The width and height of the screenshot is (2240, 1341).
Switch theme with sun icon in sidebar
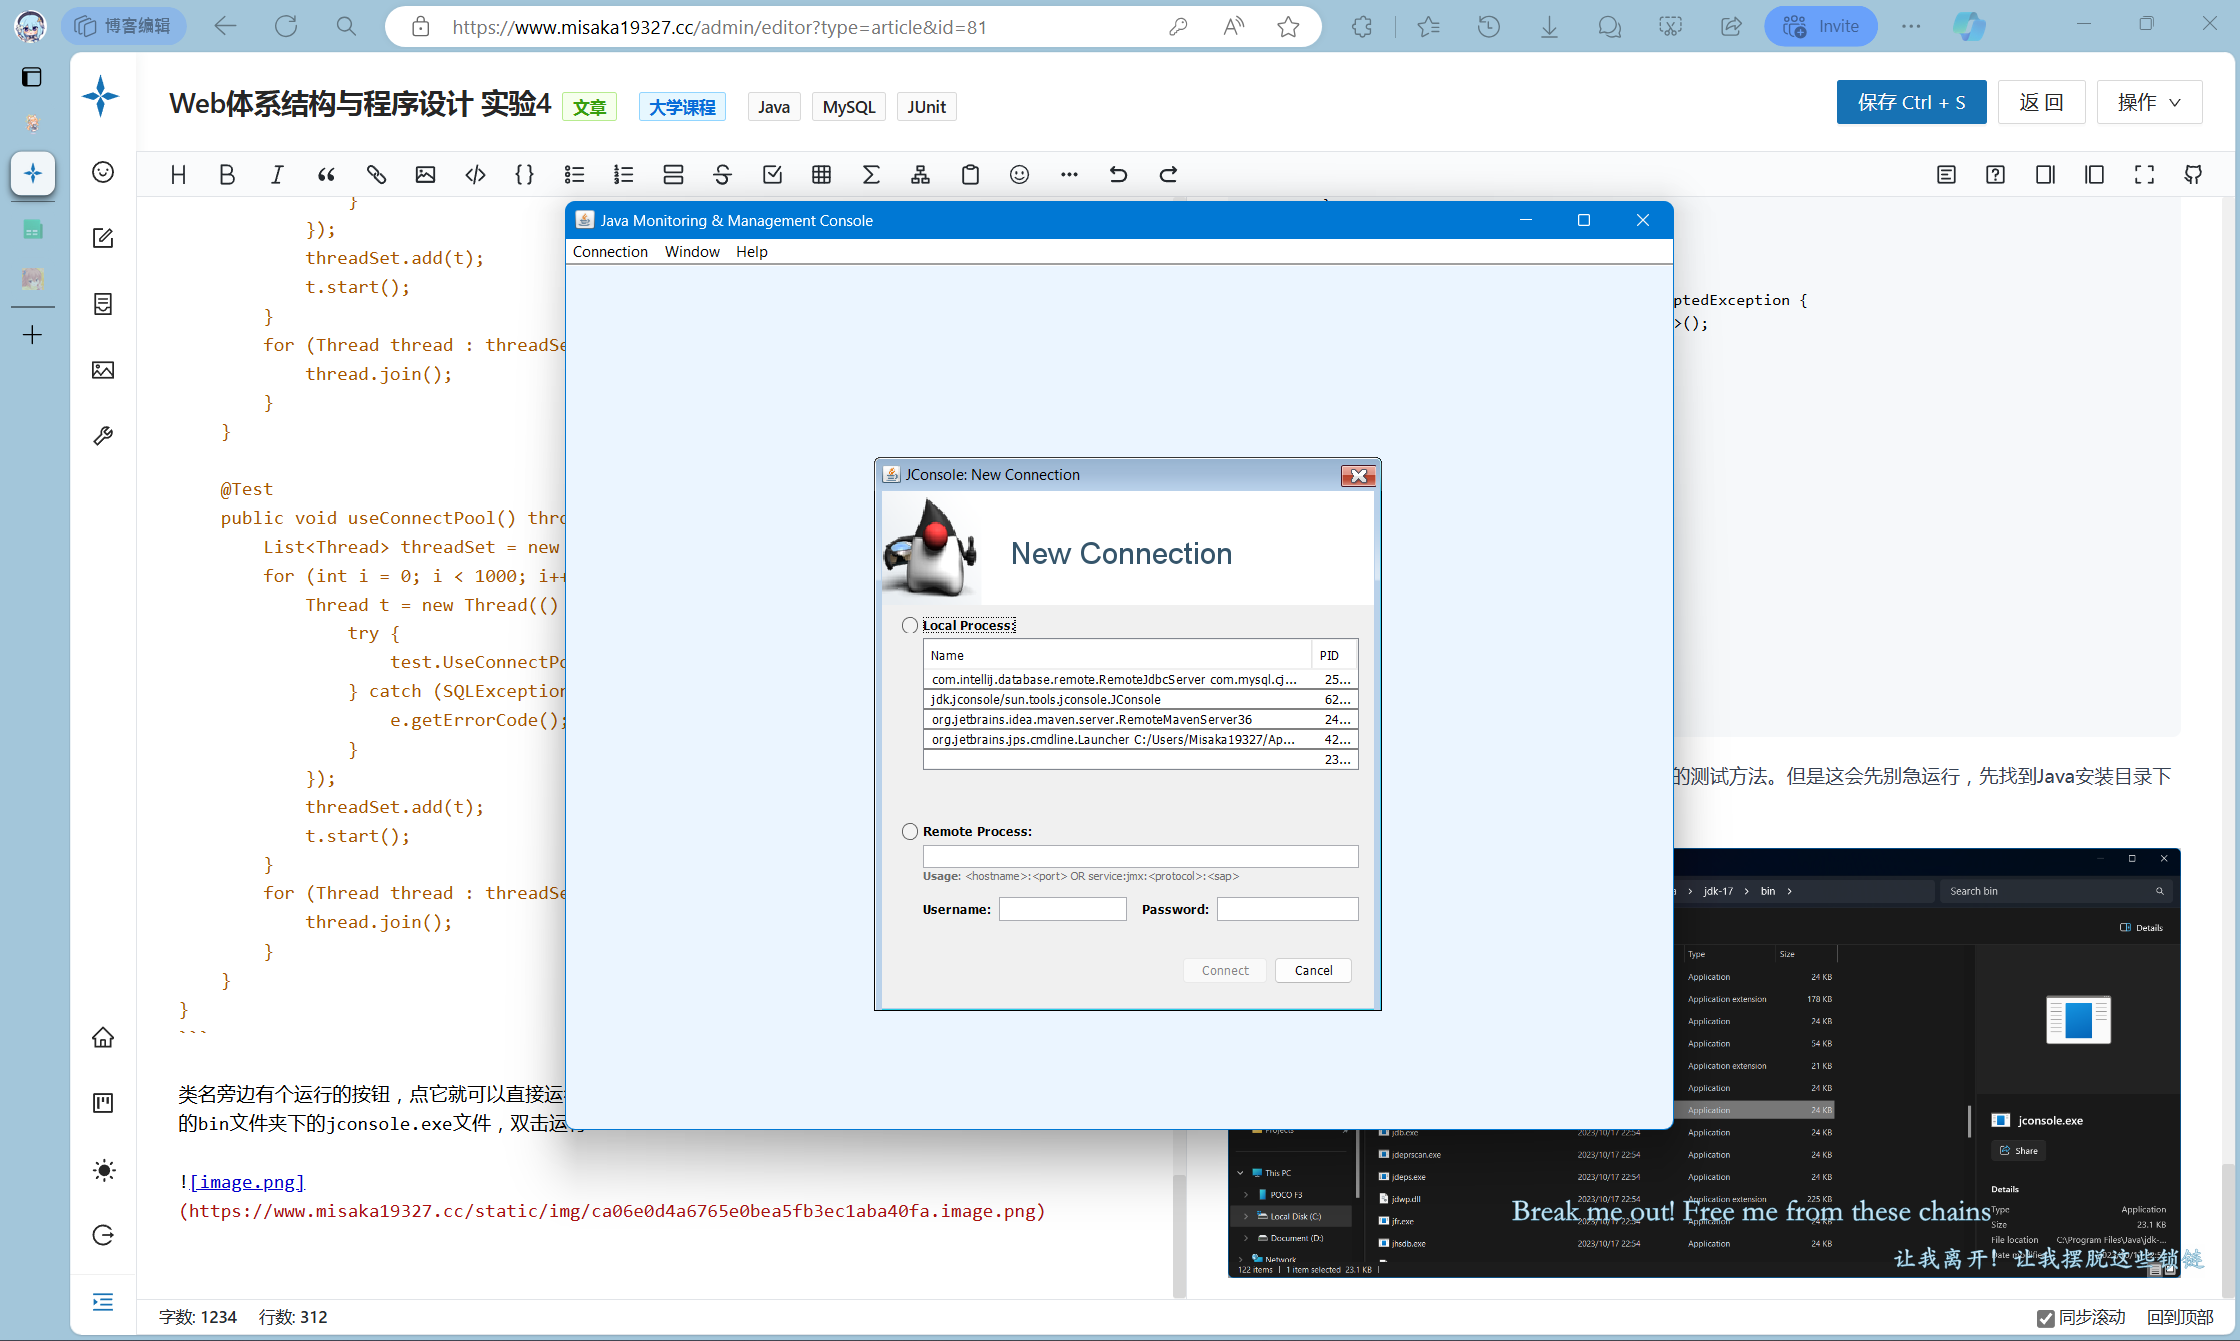[103, 1170]
